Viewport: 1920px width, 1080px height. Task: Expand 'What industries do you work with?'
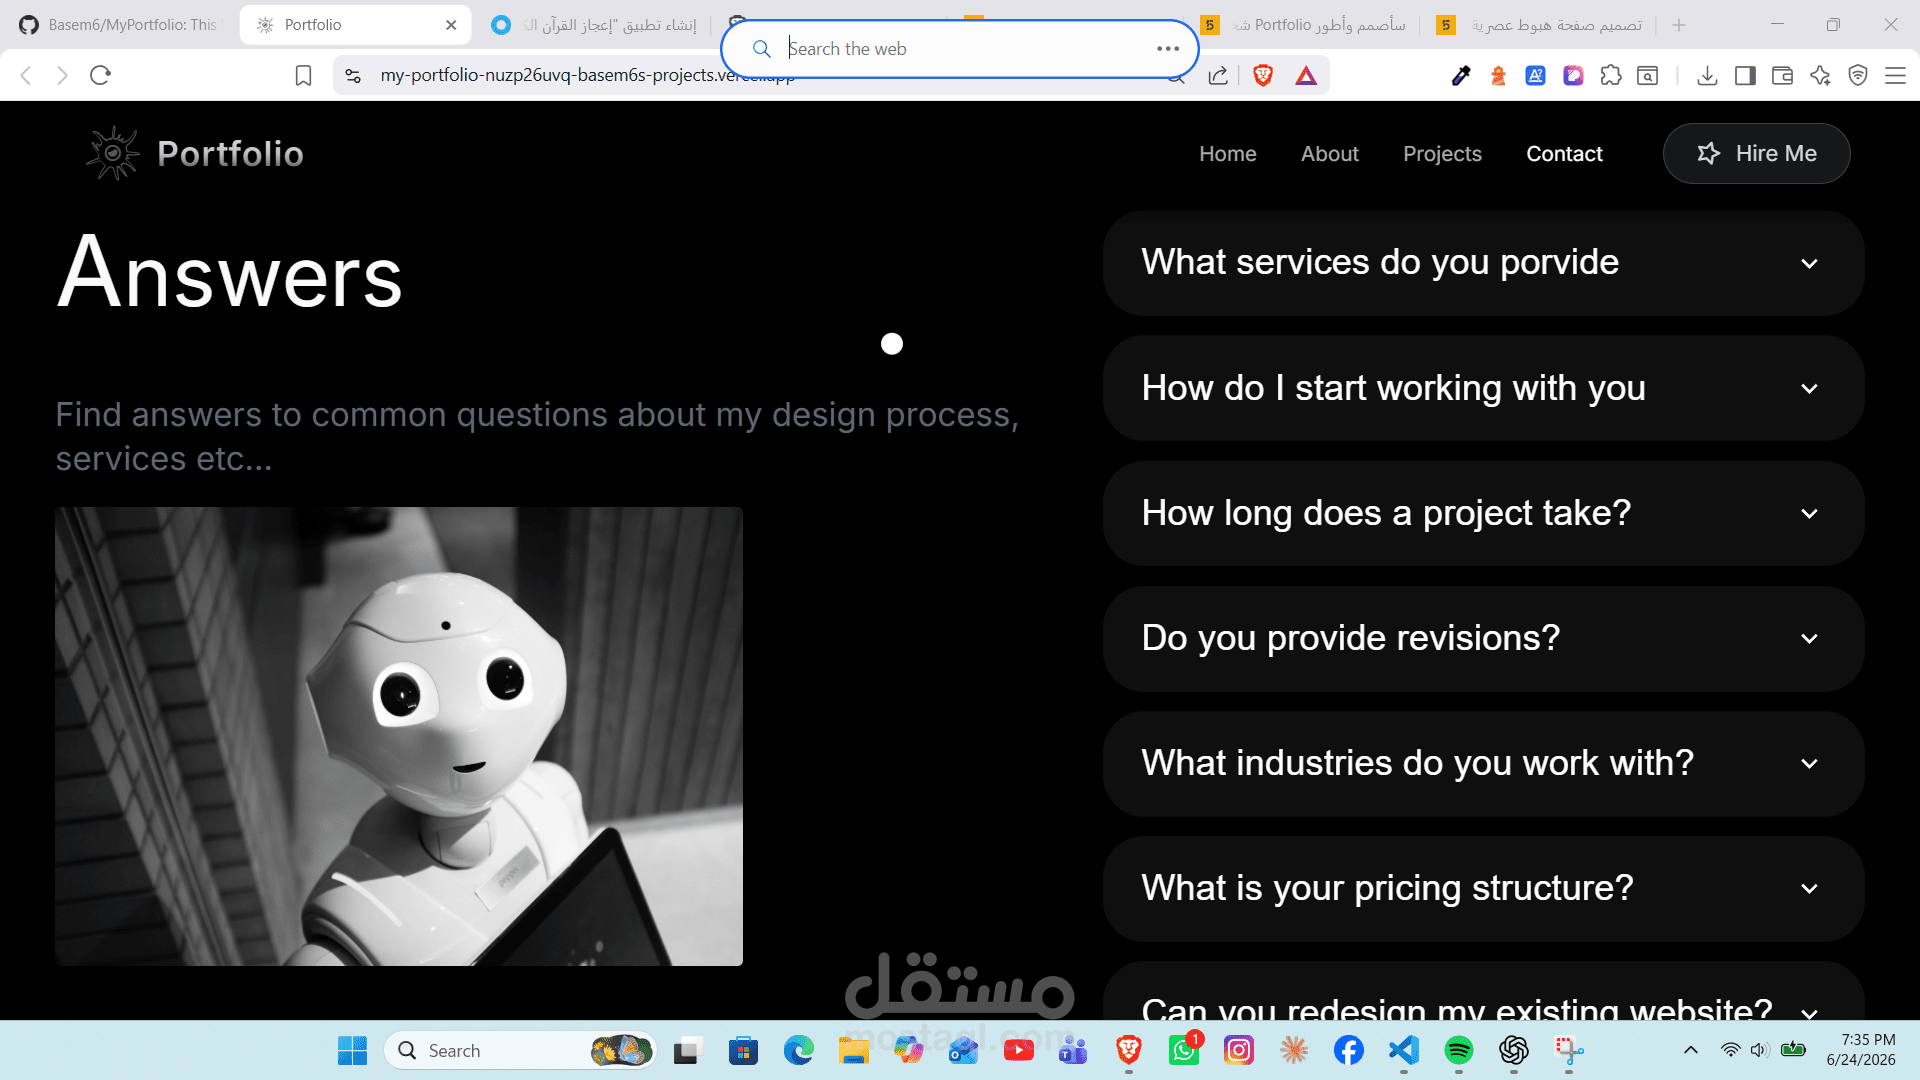(1483, 763)
